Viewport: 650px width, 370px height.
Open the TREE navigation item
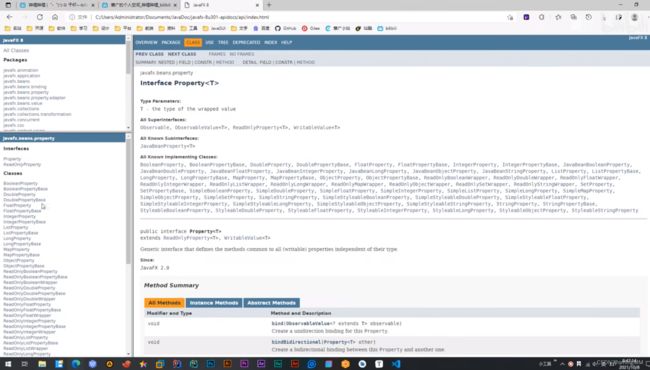click(223, 42)
